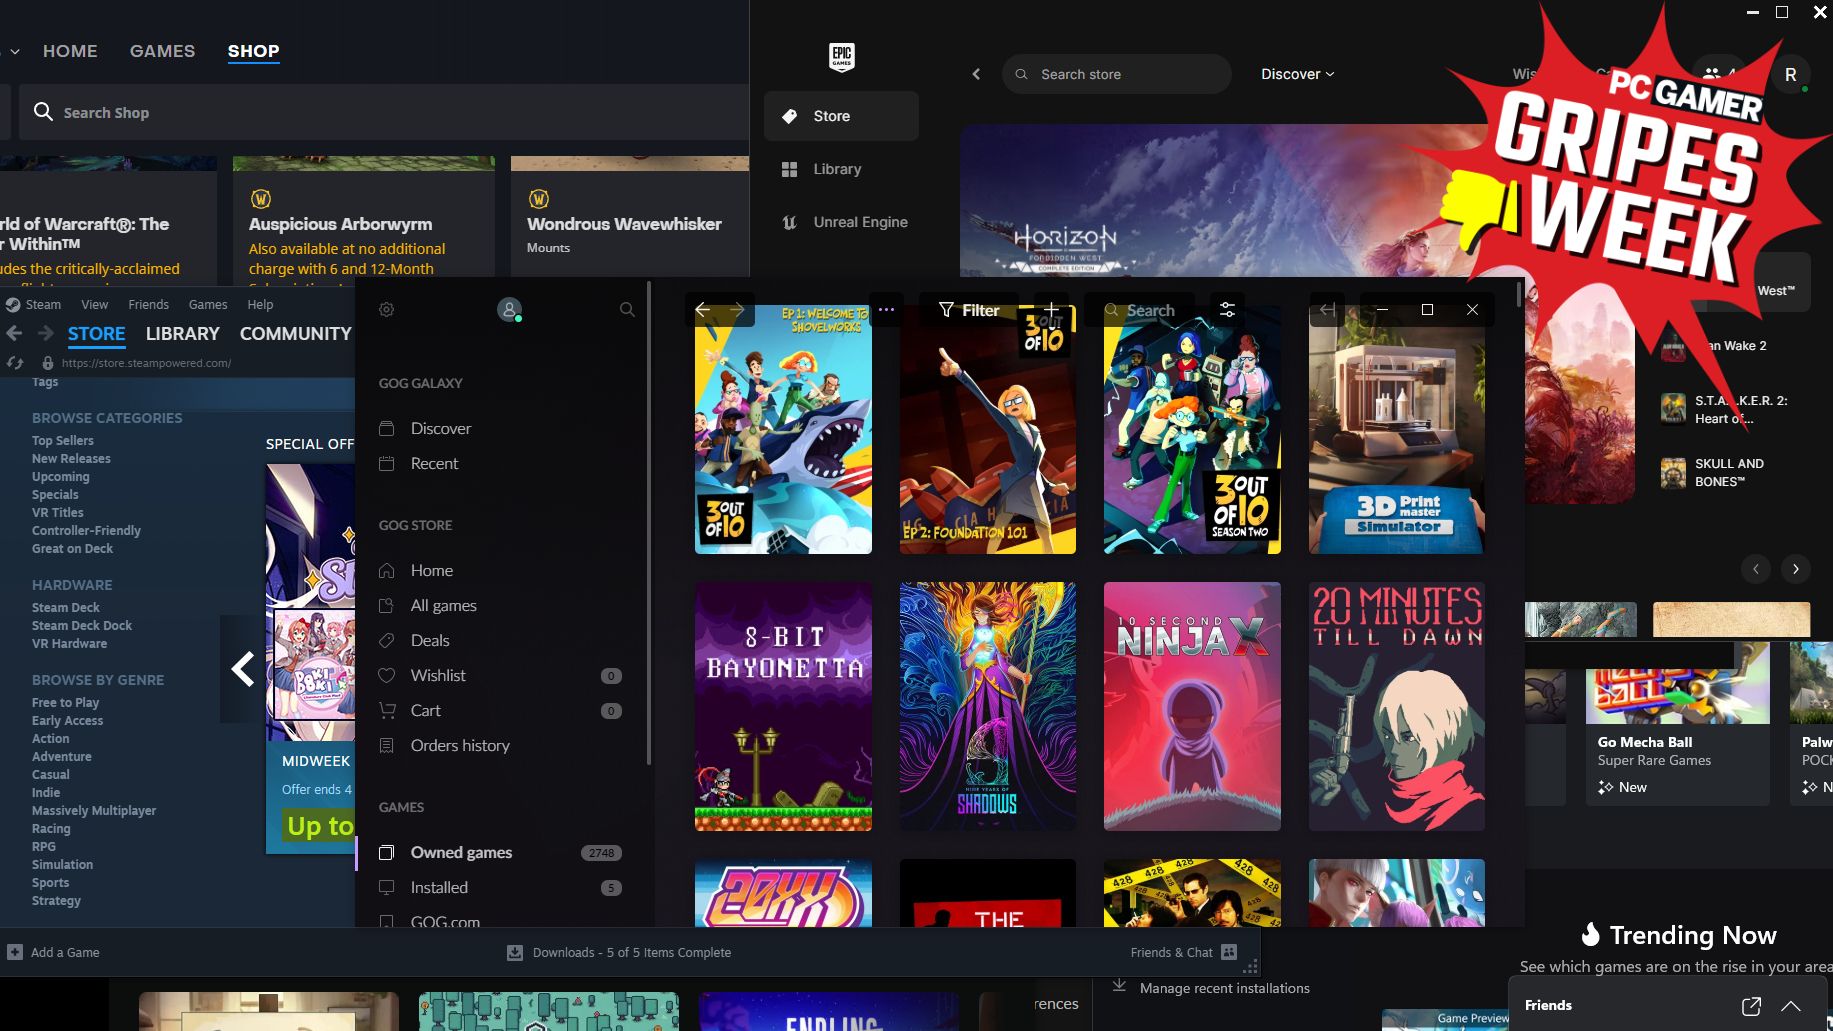This screenshot has width=1833, height=1031.
Task: Click the plus icon in GOG grid toolbar
Action: tap(1051, 310)
